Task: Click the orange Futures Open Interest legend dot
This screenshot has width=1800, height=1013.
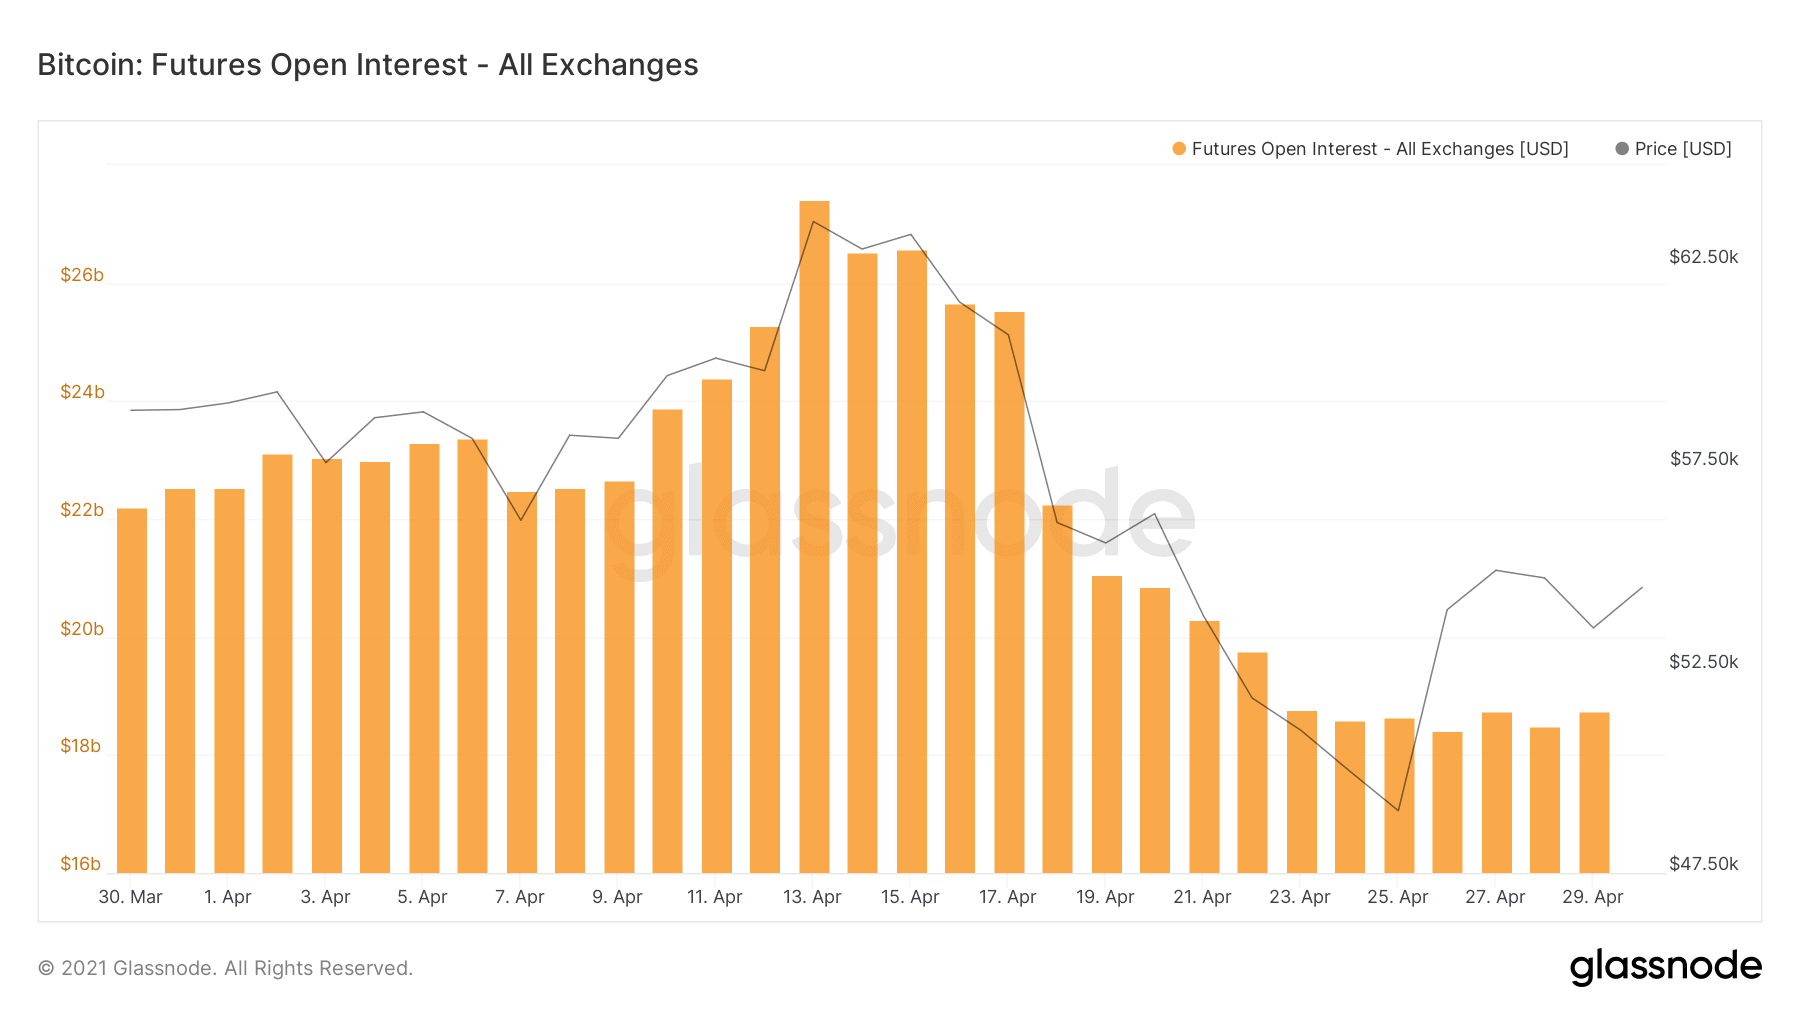Action: [1179, 149]
